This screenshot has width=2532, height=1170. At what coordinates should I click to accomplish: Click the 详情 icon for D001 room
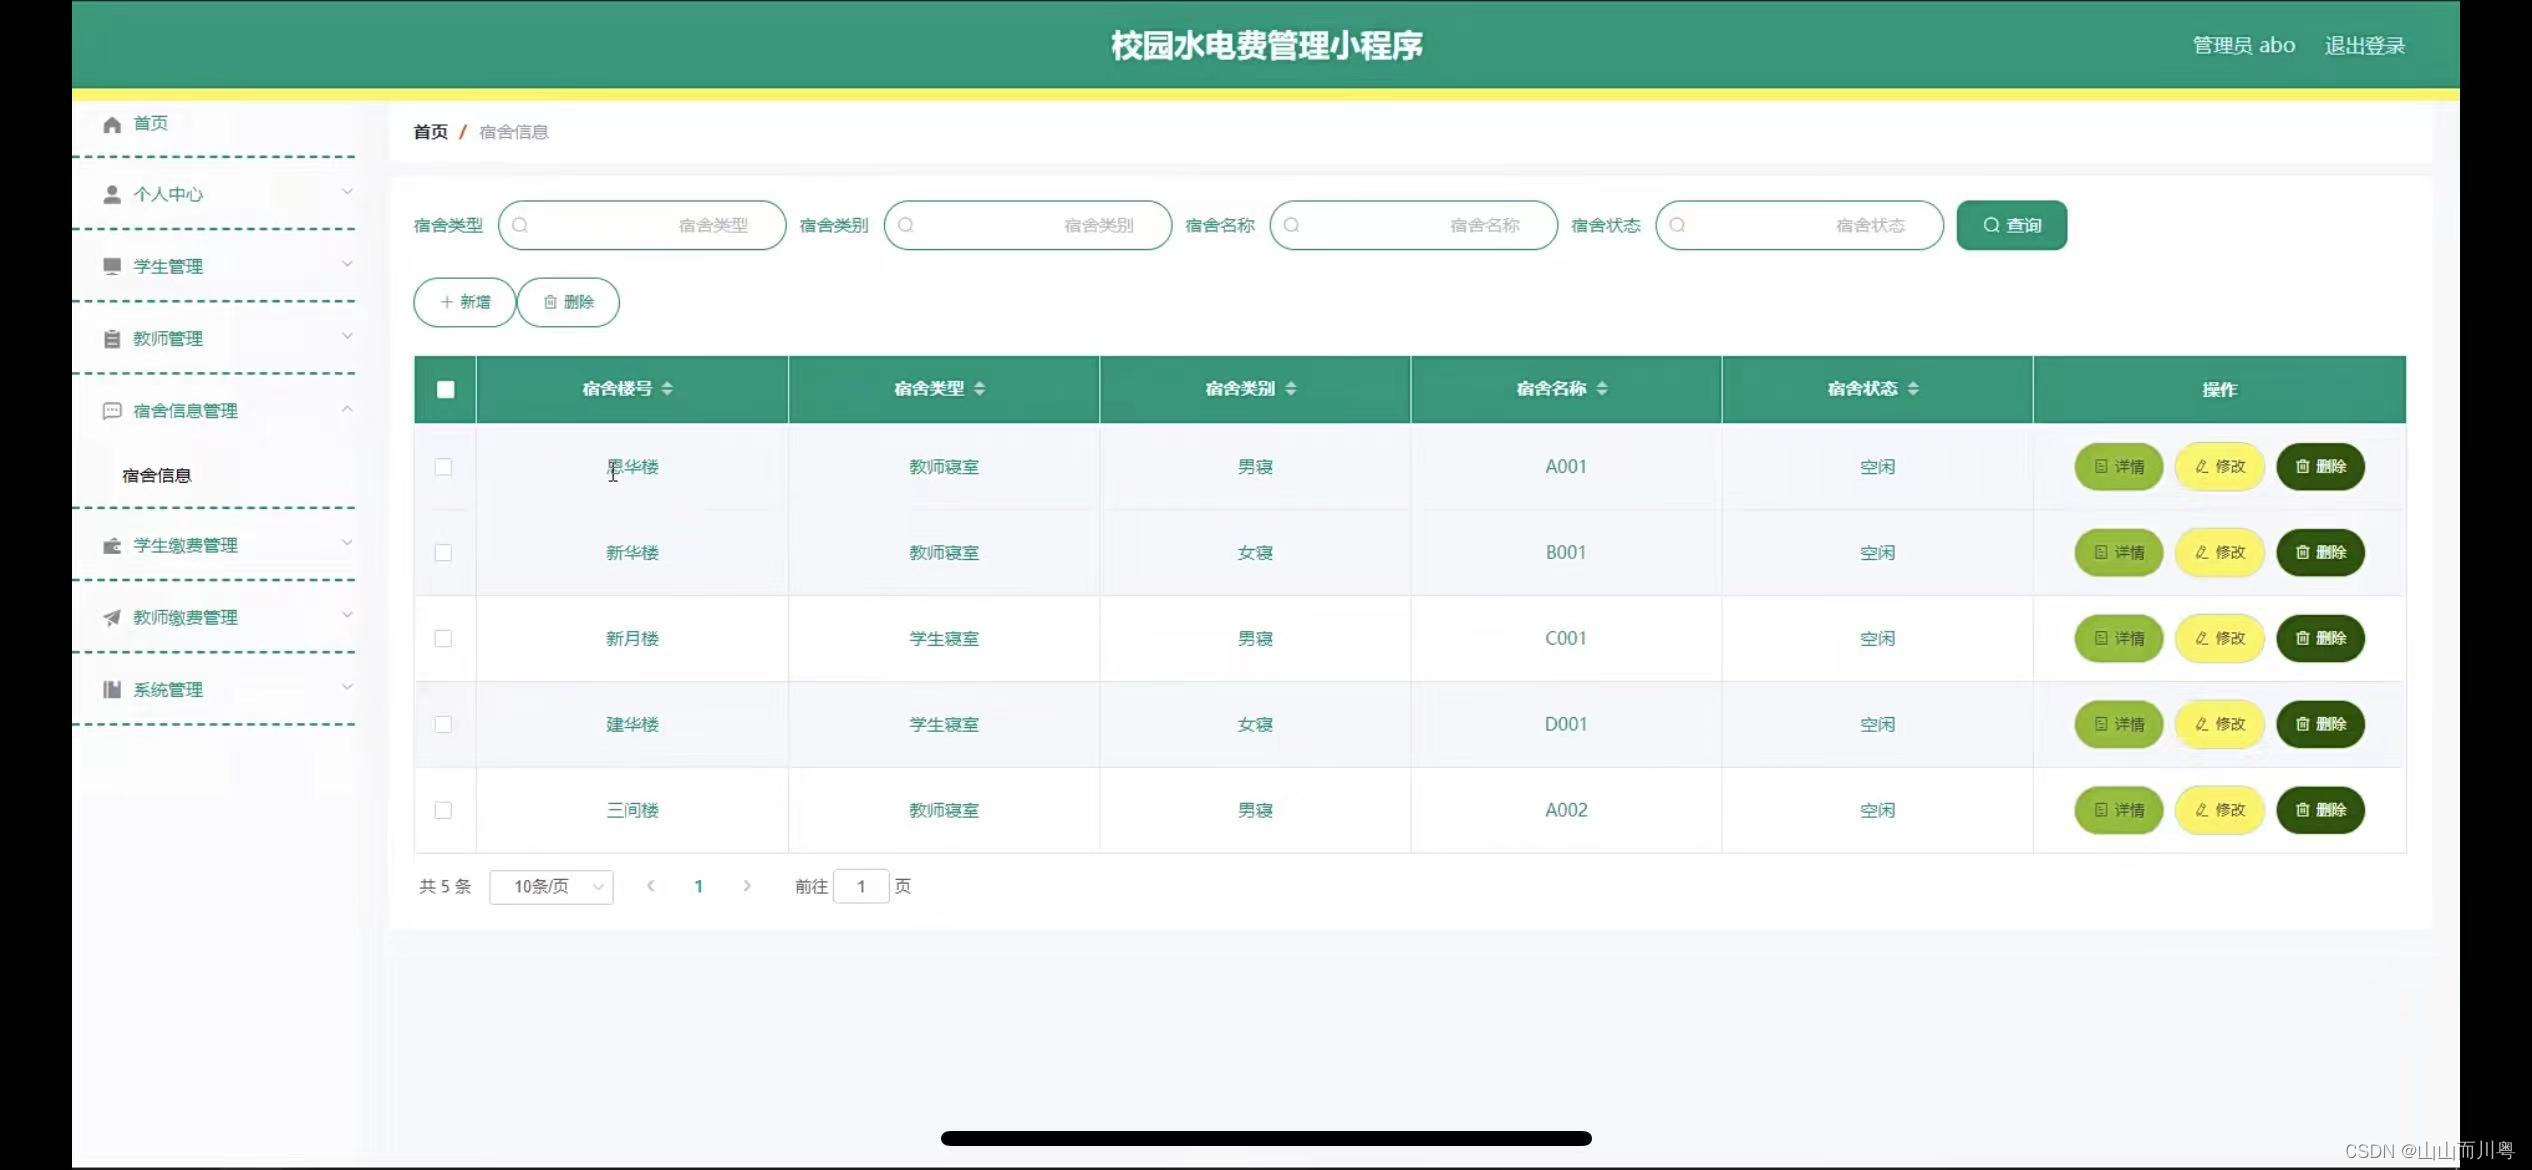(x=2117, y=723)
